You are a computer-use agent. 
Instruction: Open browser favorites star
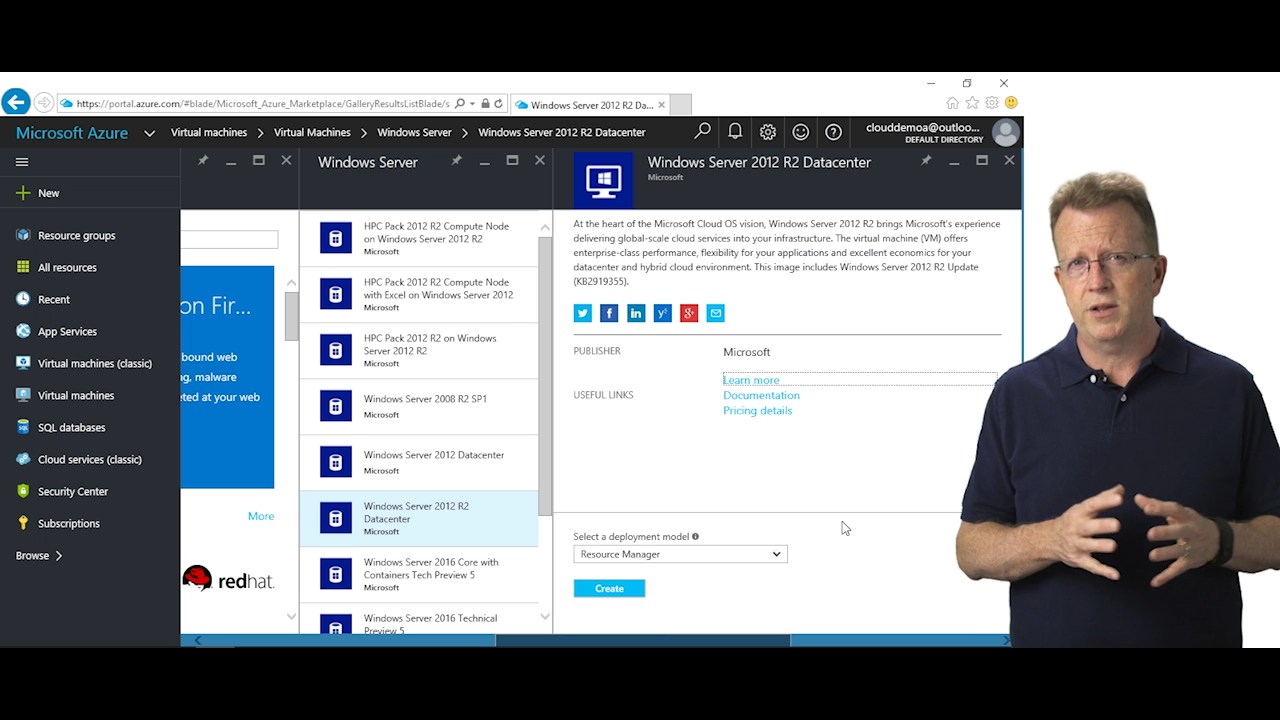click(x=972, y=102)
